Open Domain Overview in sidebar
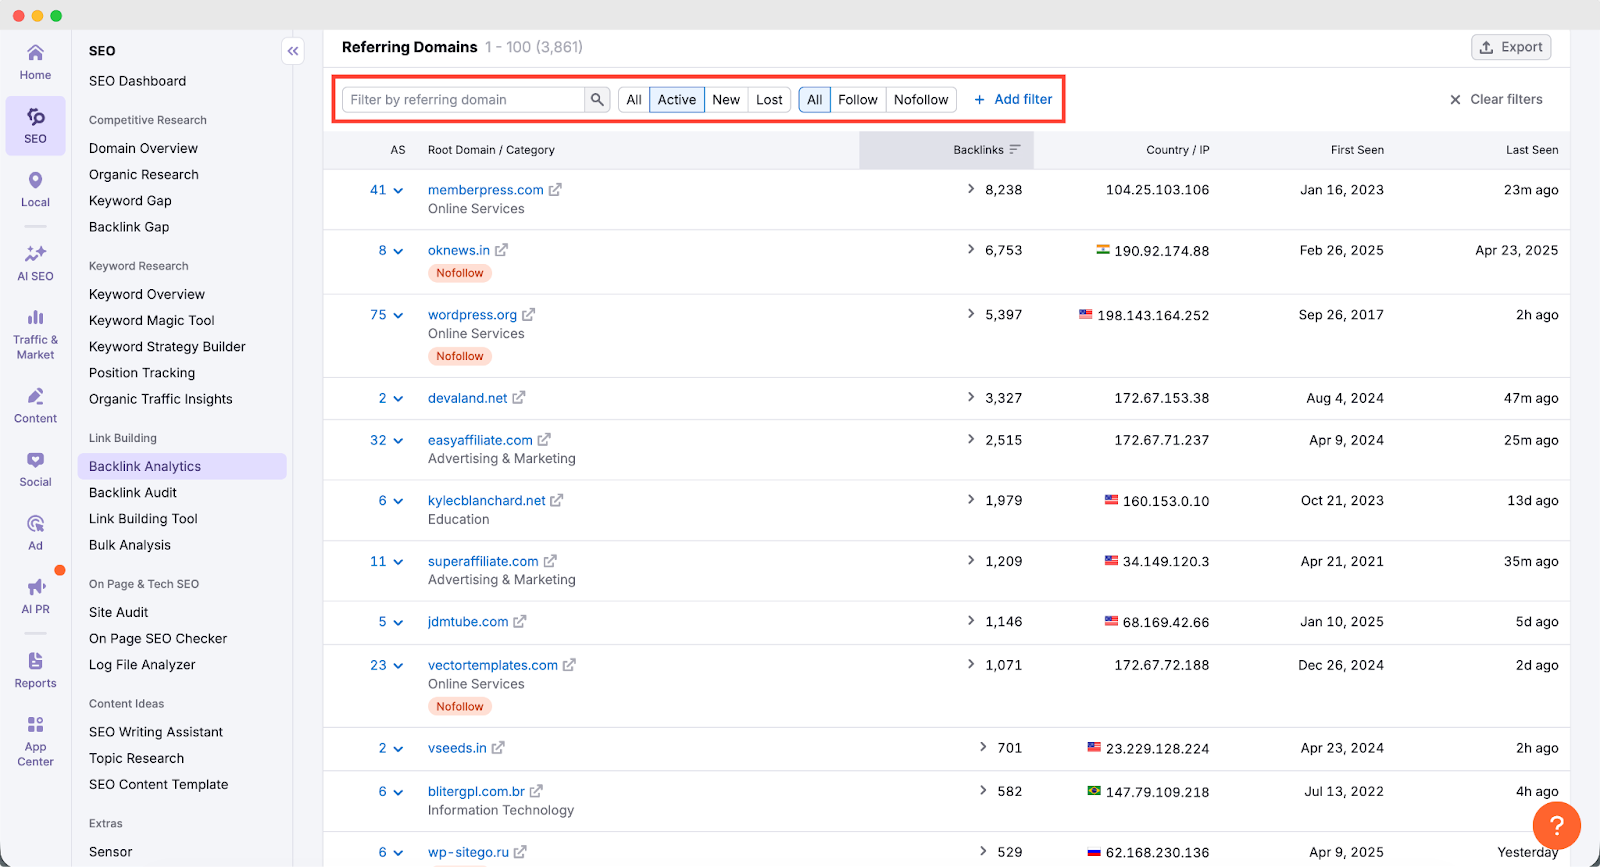 (143, 148)
